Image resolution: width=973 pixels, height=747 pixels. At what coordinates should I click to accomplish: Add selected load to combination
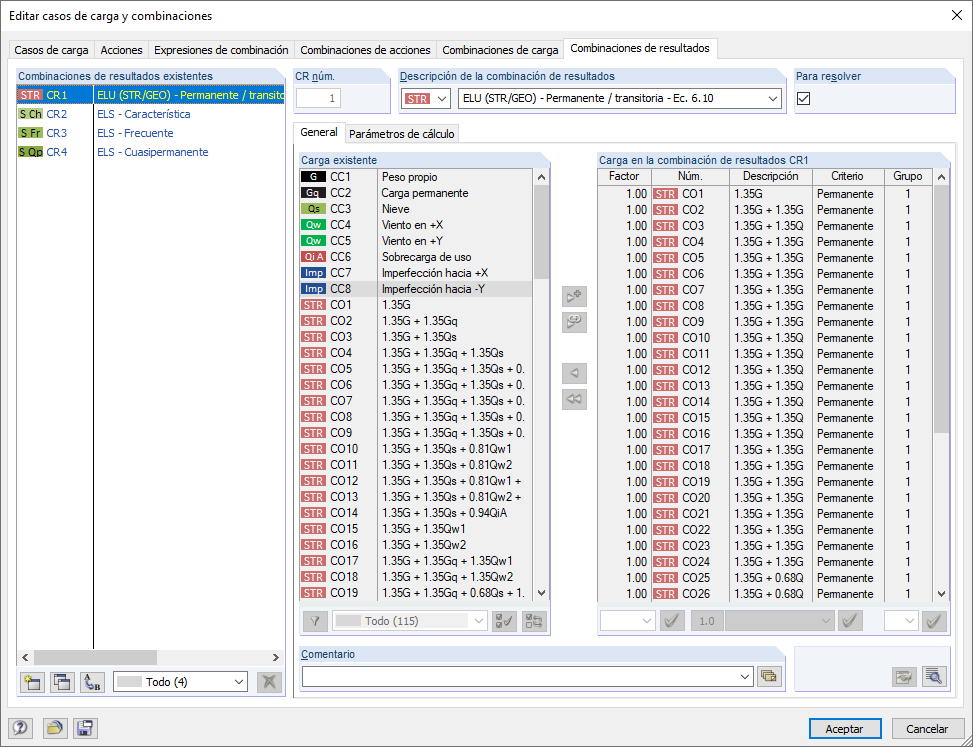point(574,297)
